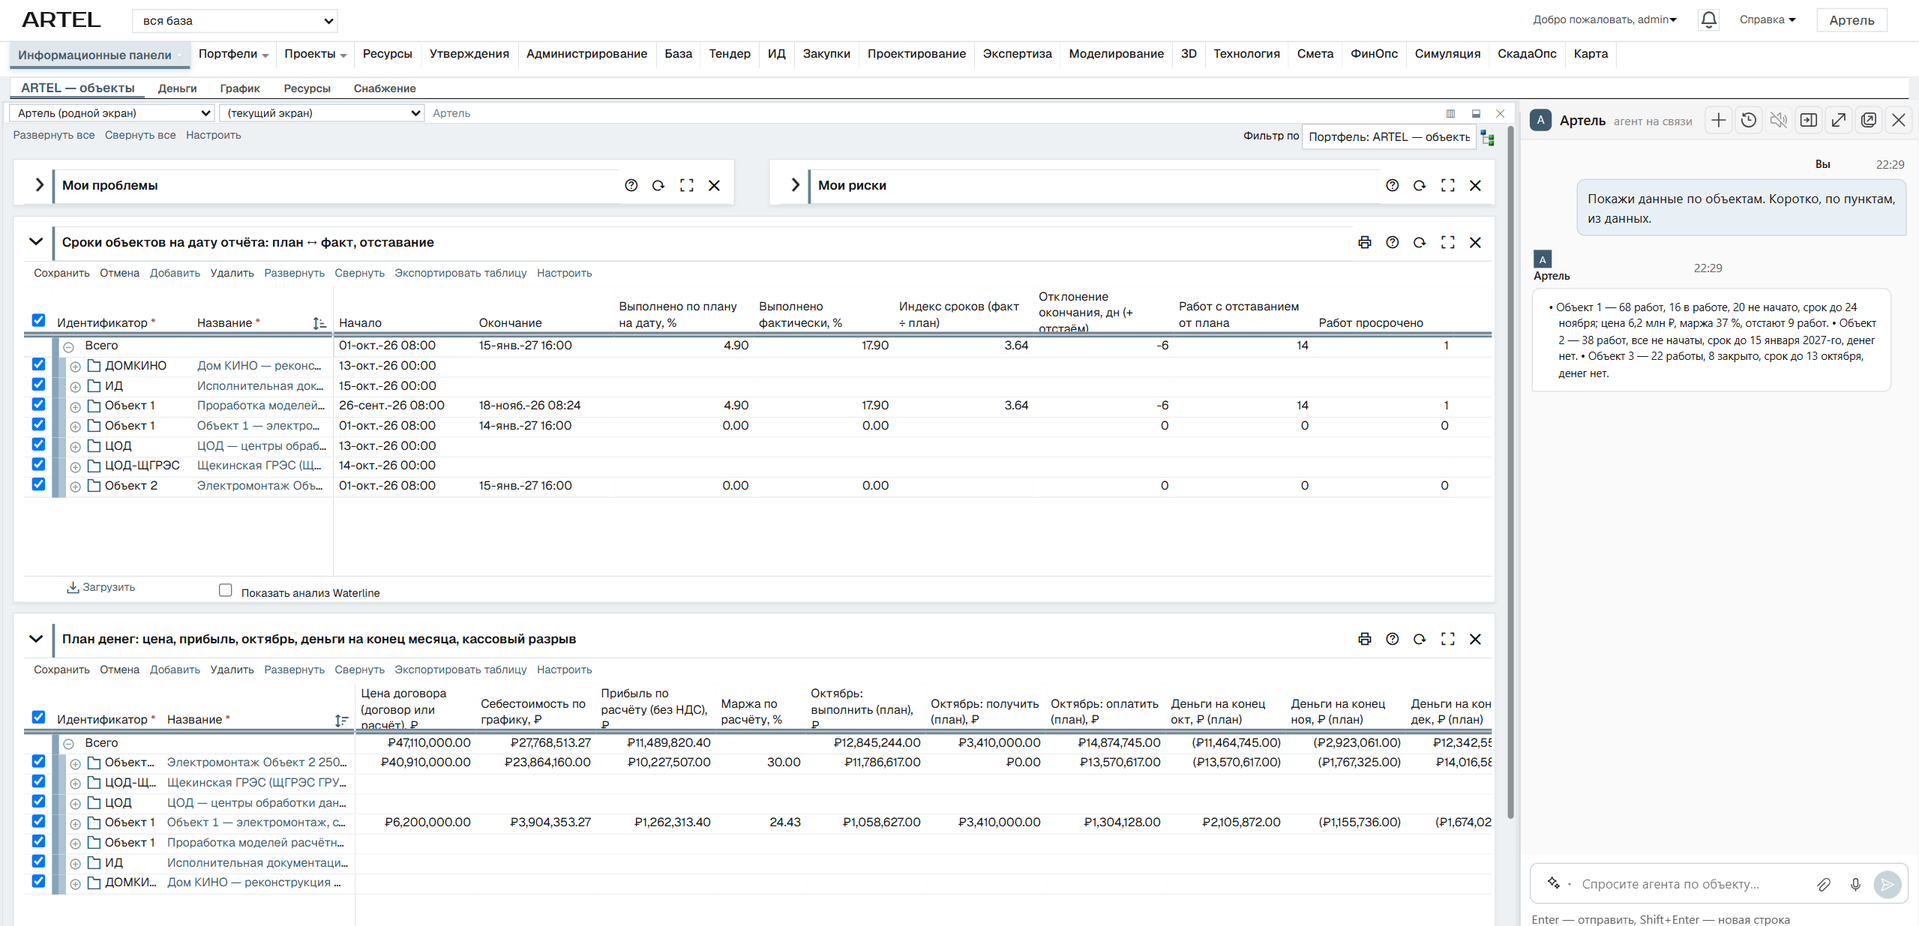Open the Портфели menu
This screenshot has width=1919, height=926.
233,54
